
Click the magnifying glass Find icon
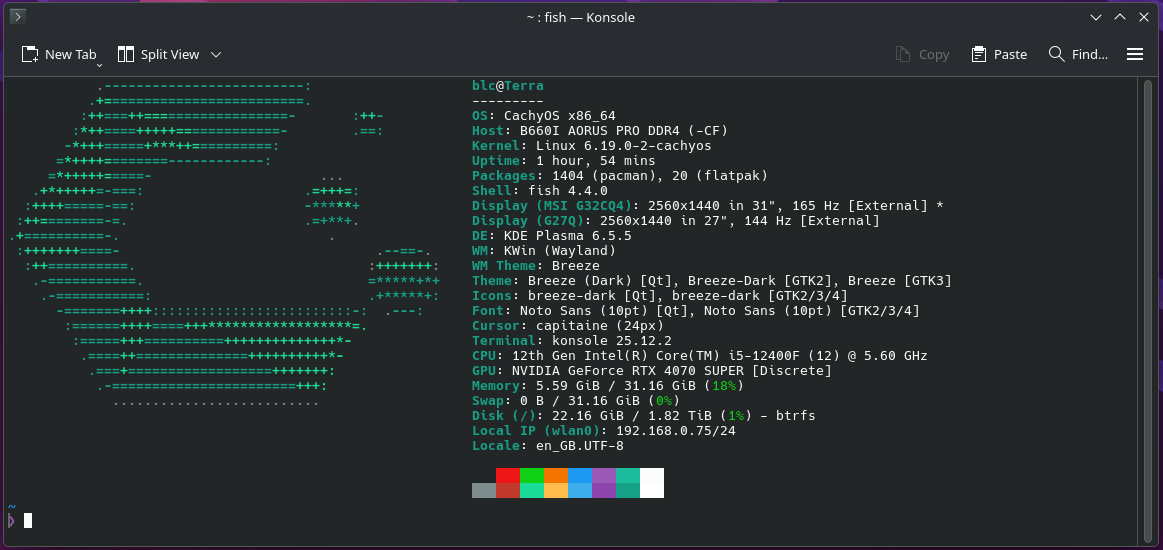(1057, 53)
